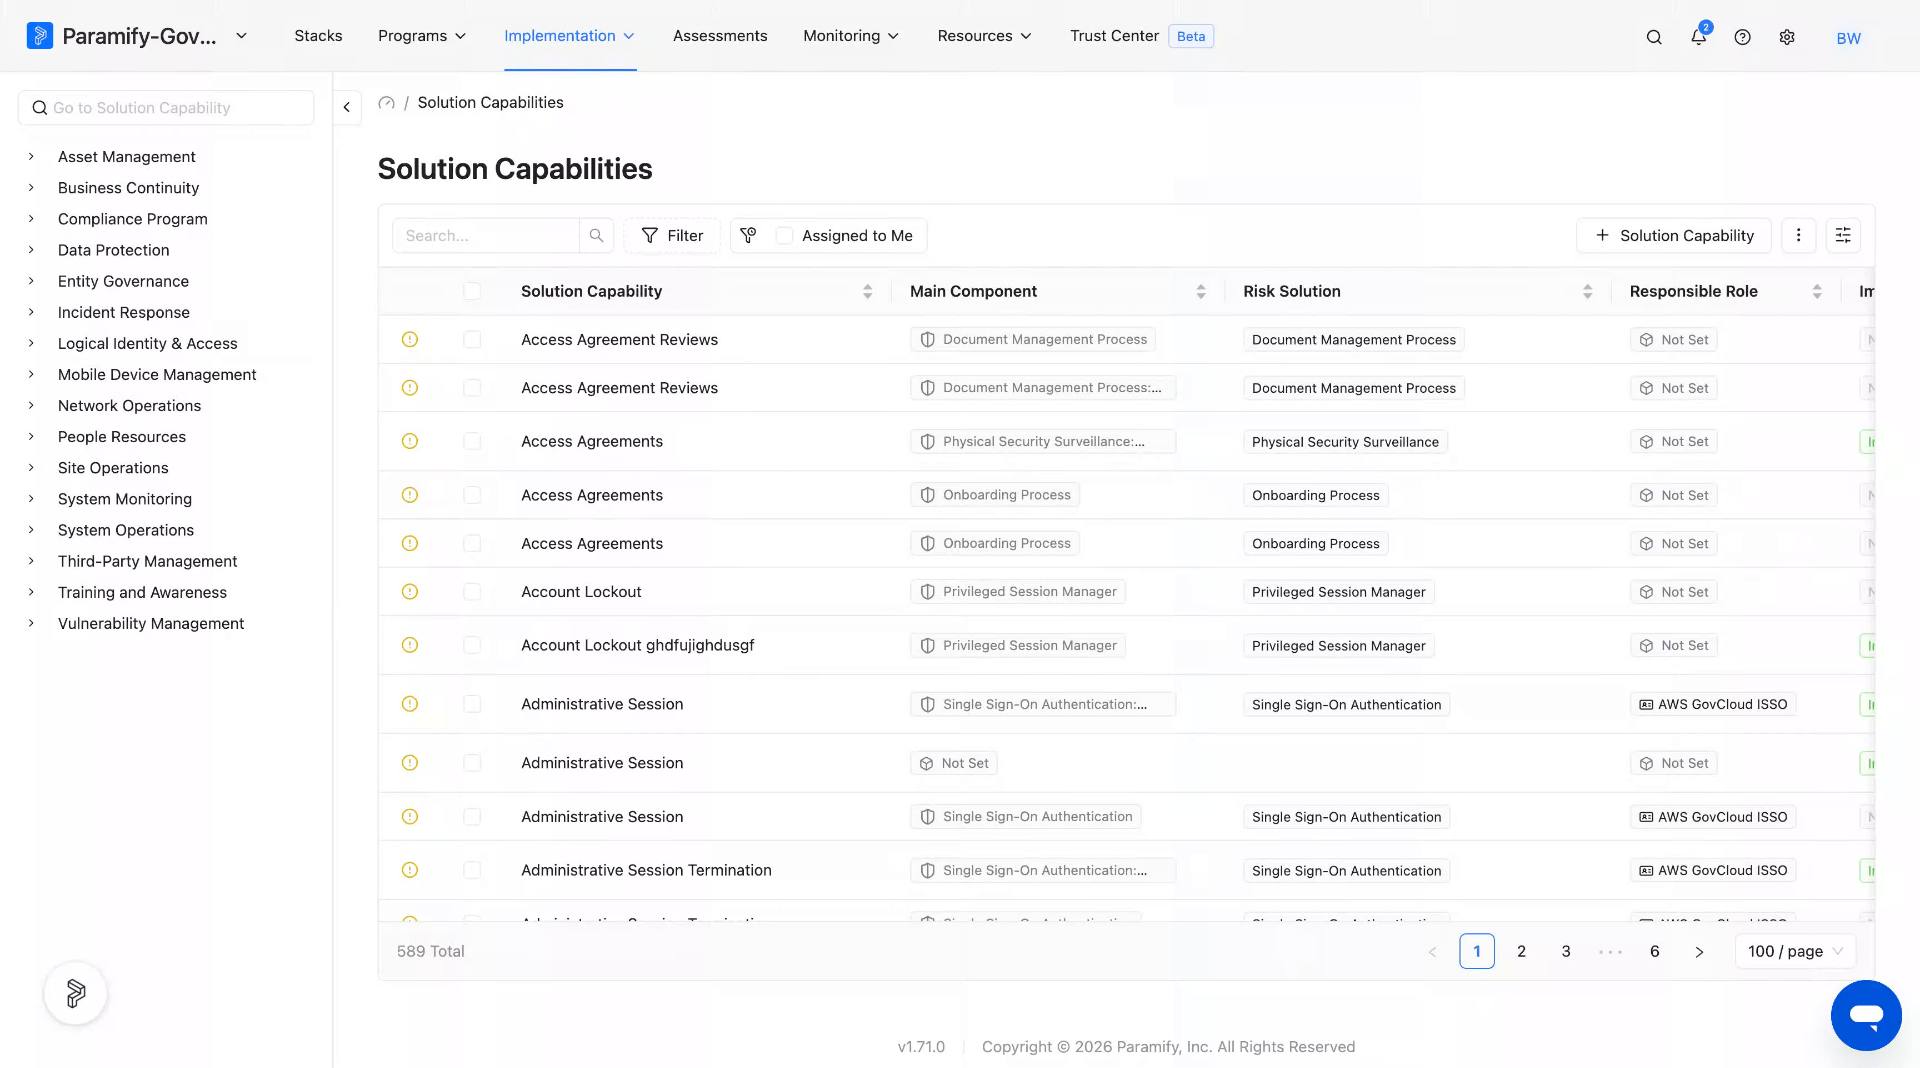This screenshot has height=1068, width=1920.
Task: Open the notifications bell icon
Action: click(1698, 37)
